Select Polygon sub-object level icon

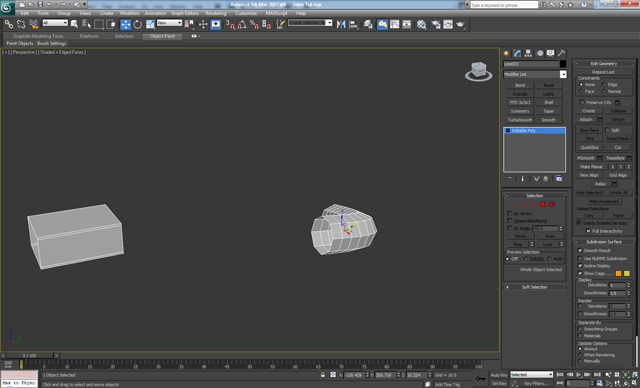pos(543,204)
